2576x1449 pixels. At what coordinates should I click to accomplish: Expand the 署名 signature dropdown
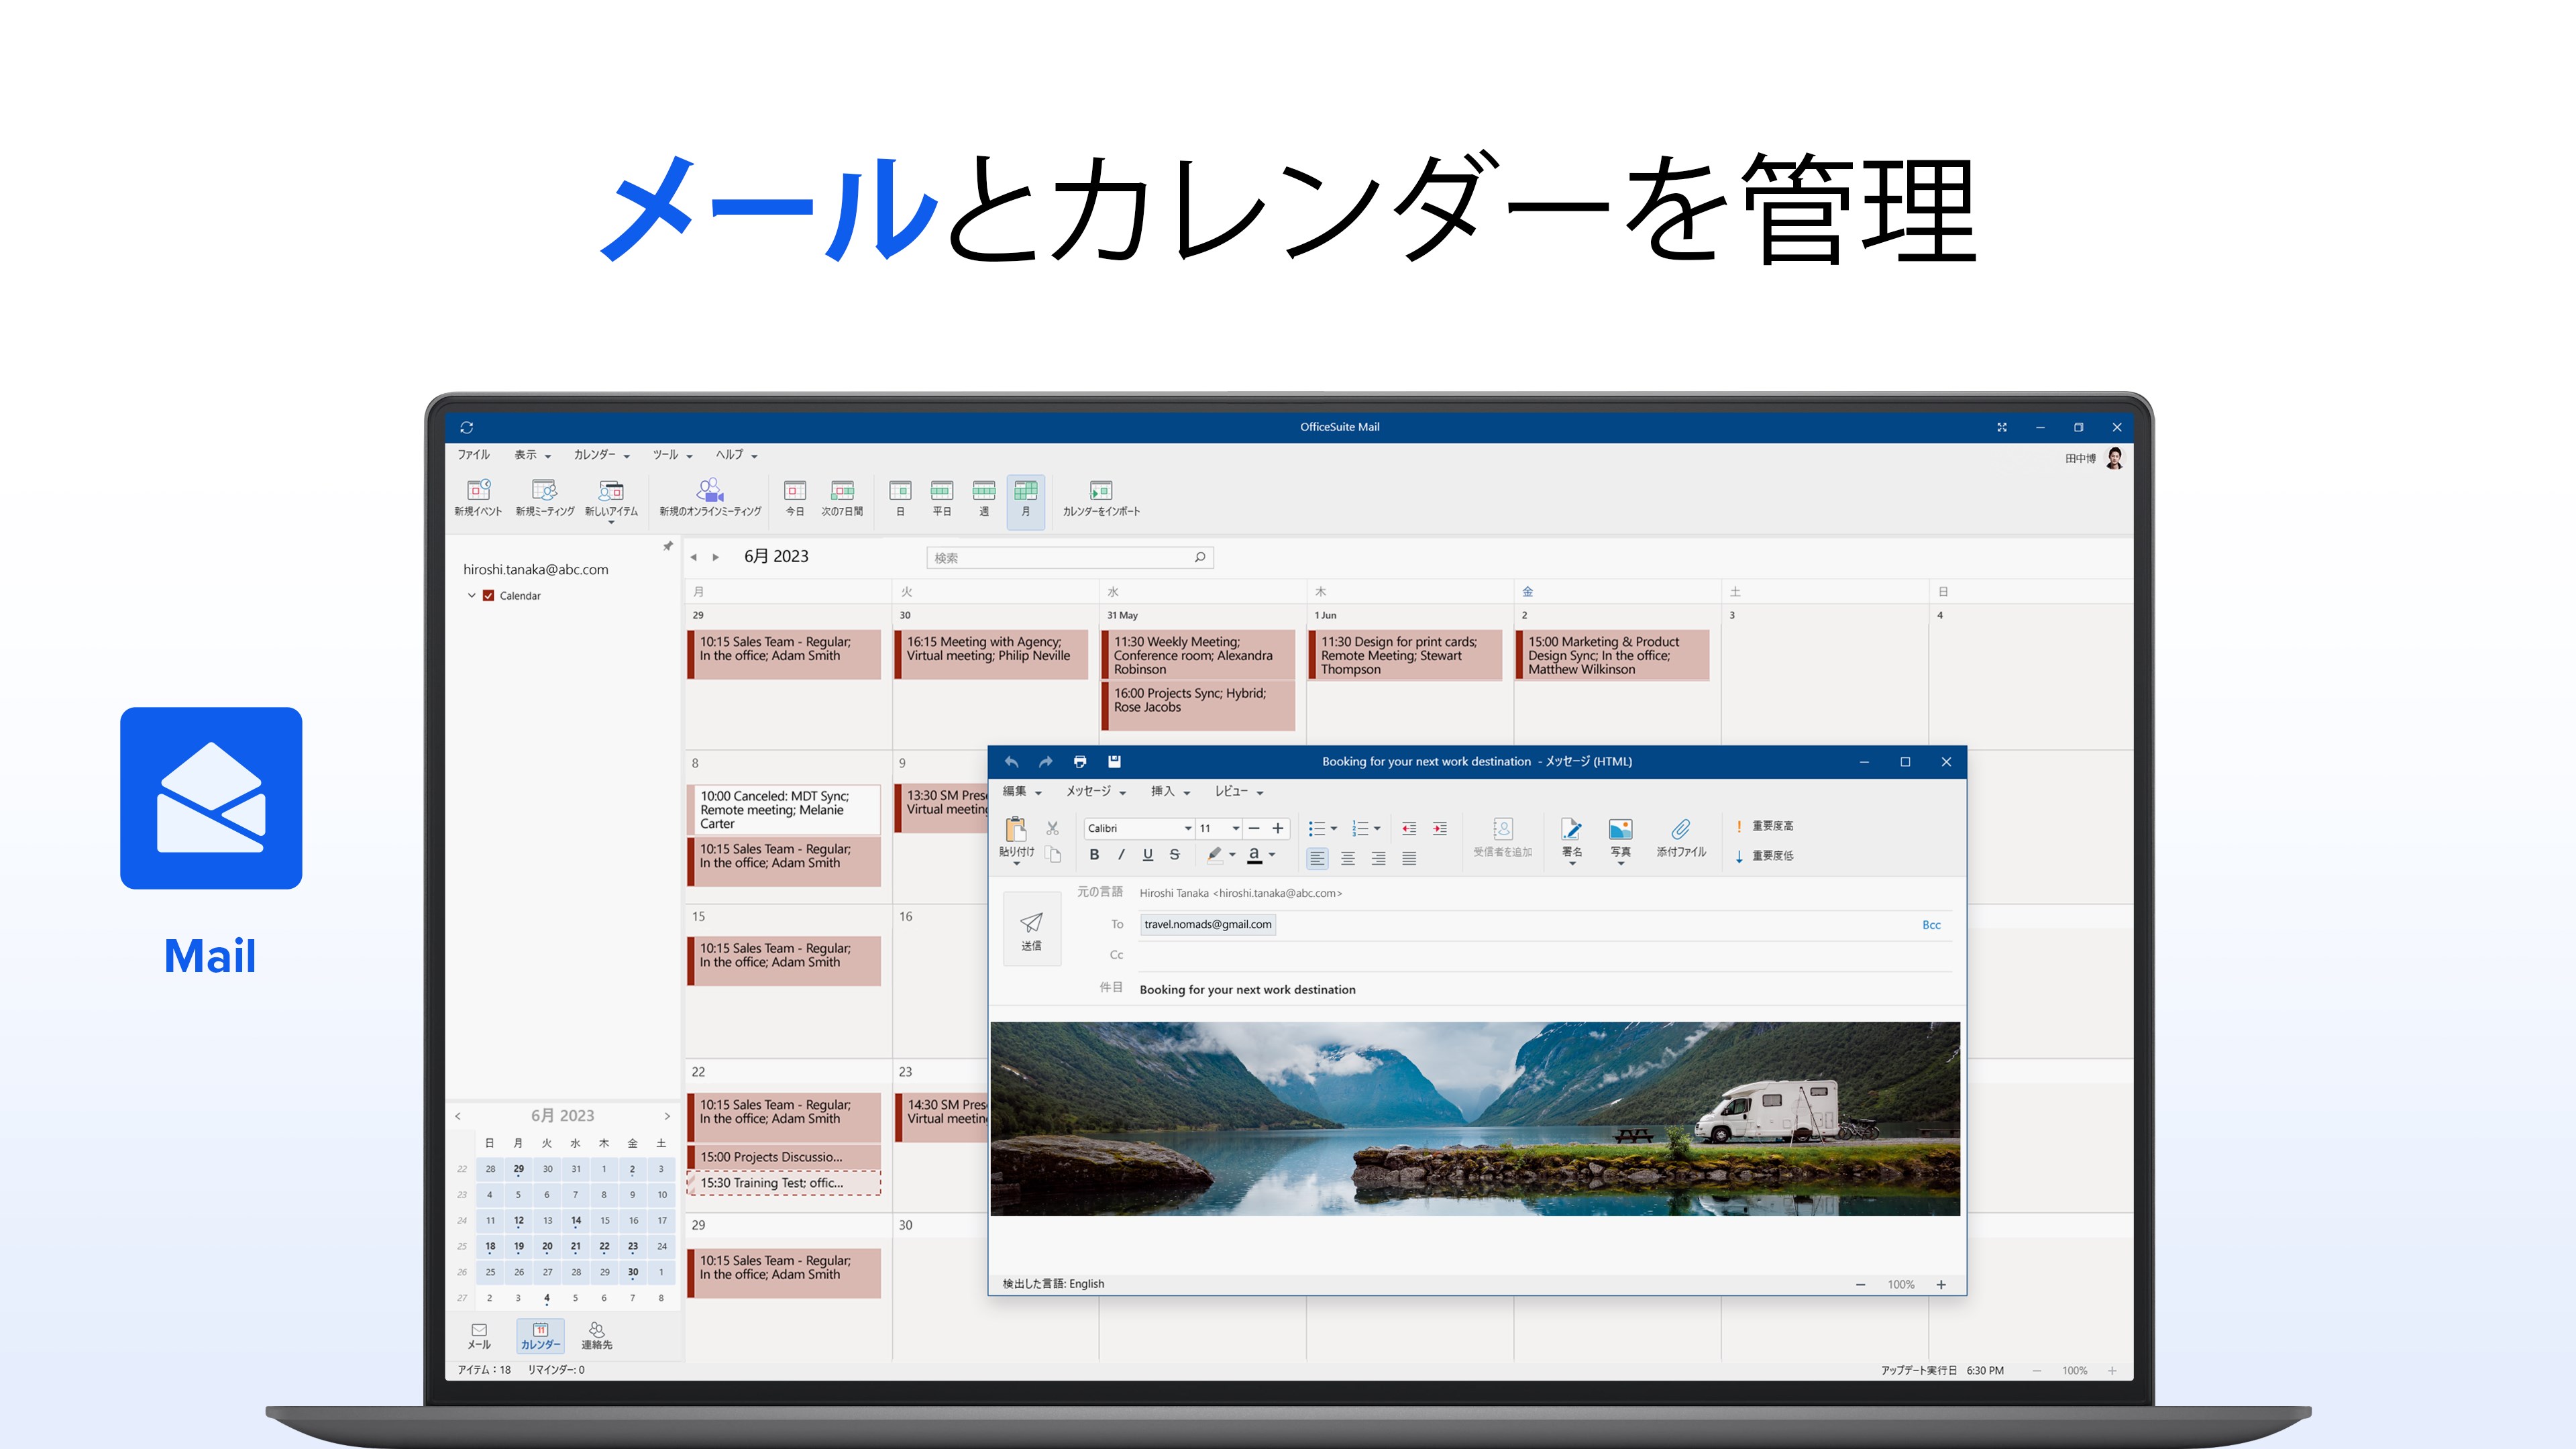pos(1572,864)
